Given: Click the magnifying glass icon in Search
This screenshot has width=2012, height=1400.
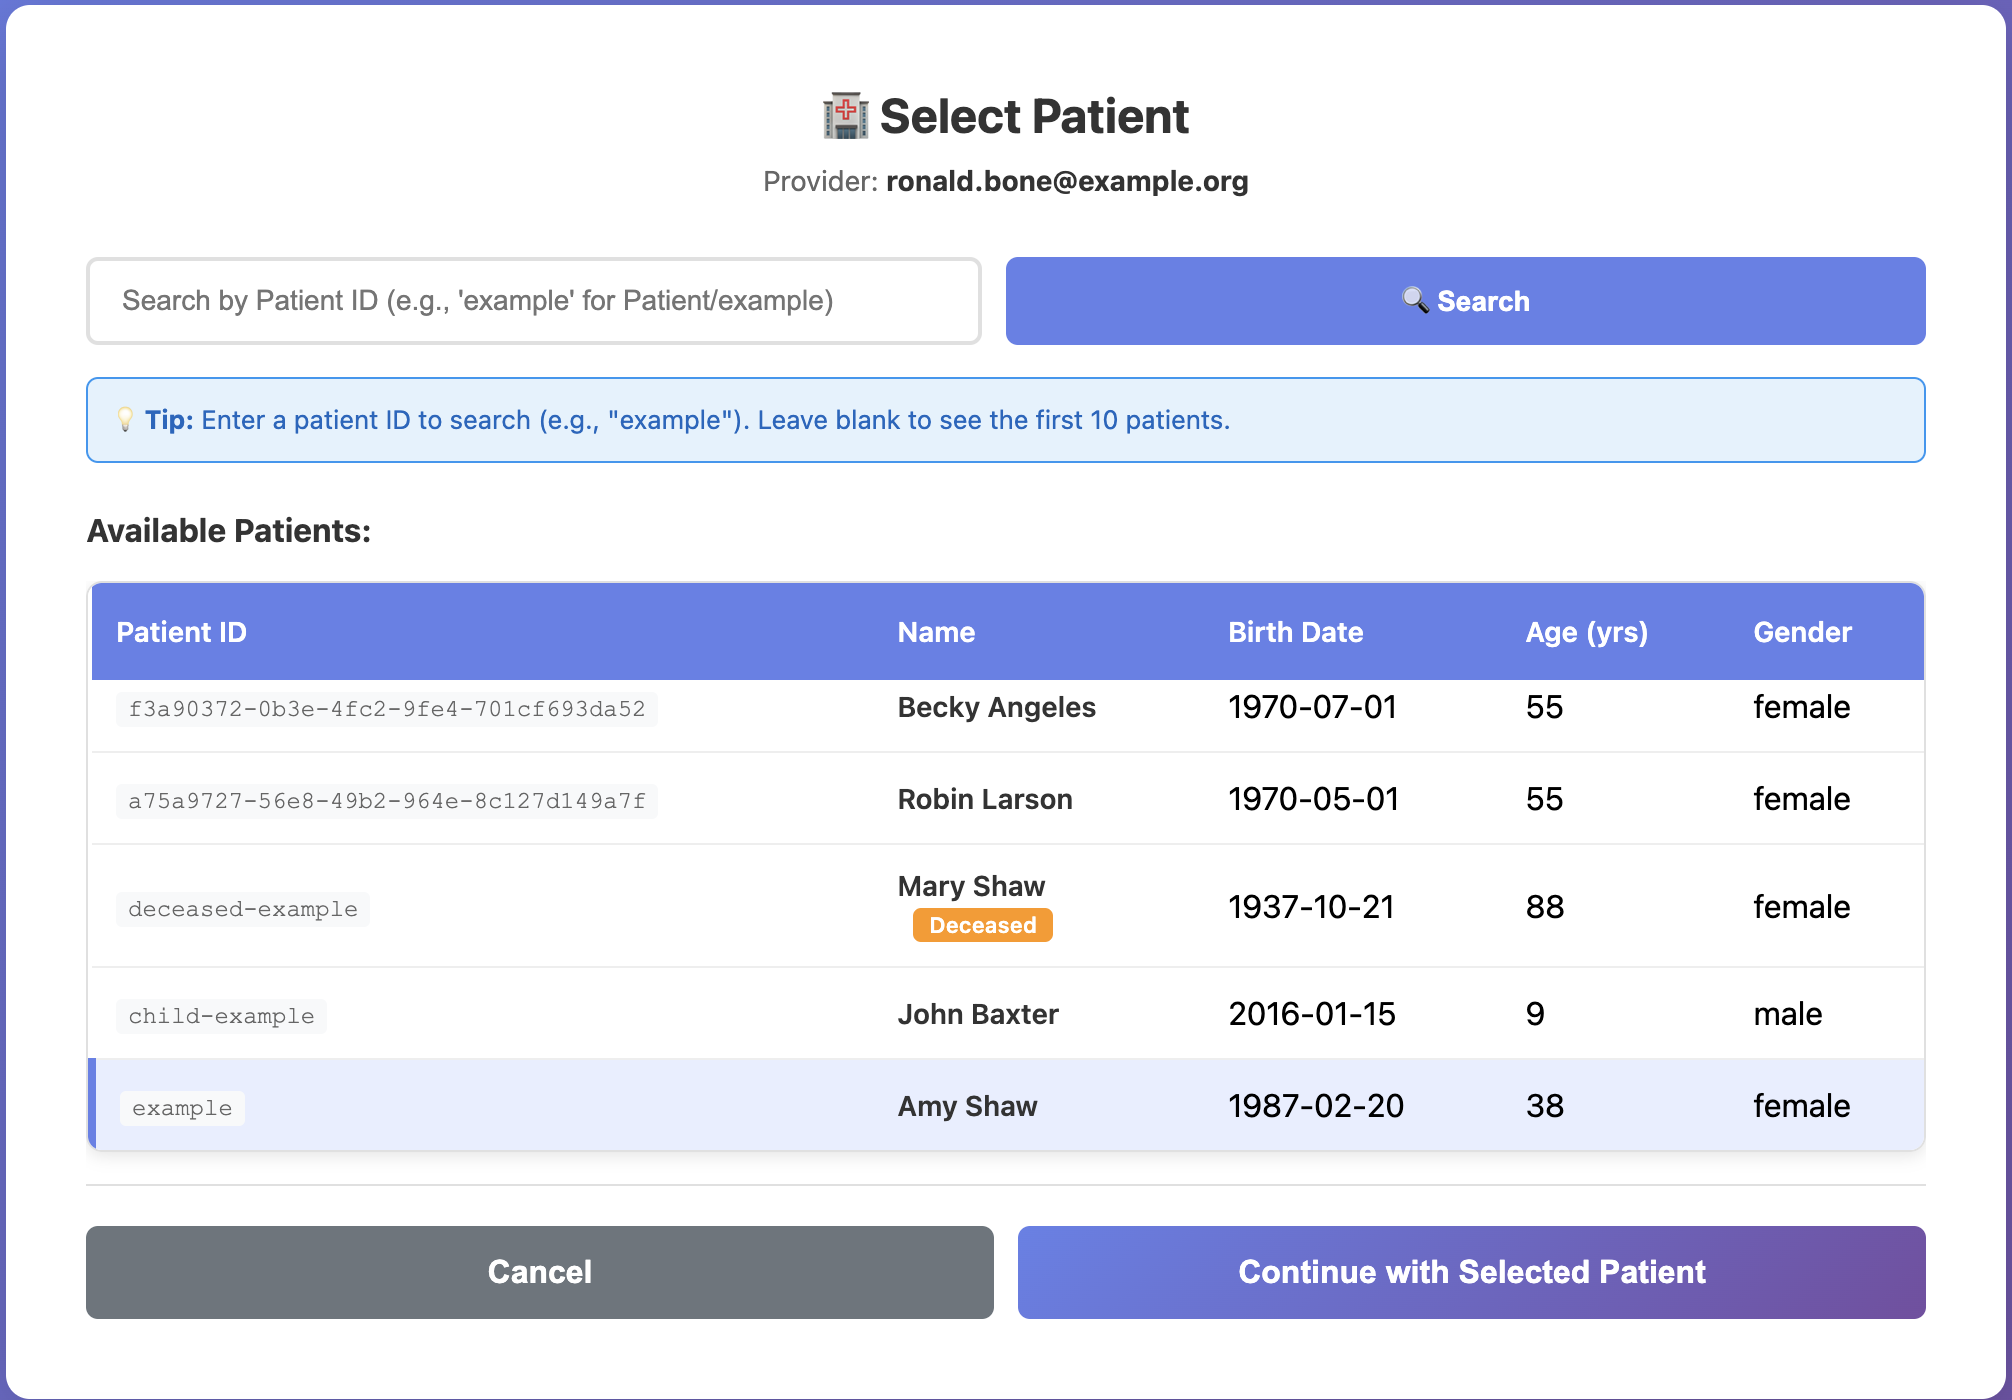Looking at the screenshot, I should (1414, 300).
